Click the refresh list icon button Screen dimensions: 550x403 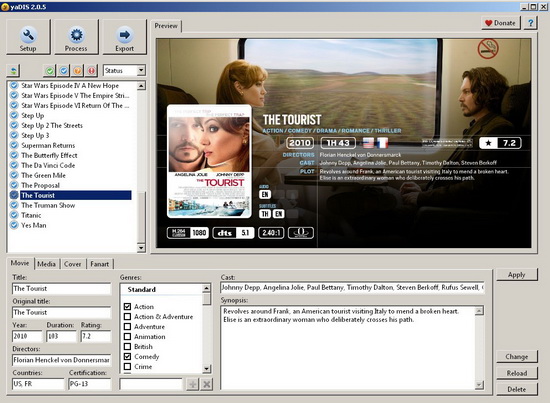click(x=13, y=70)
